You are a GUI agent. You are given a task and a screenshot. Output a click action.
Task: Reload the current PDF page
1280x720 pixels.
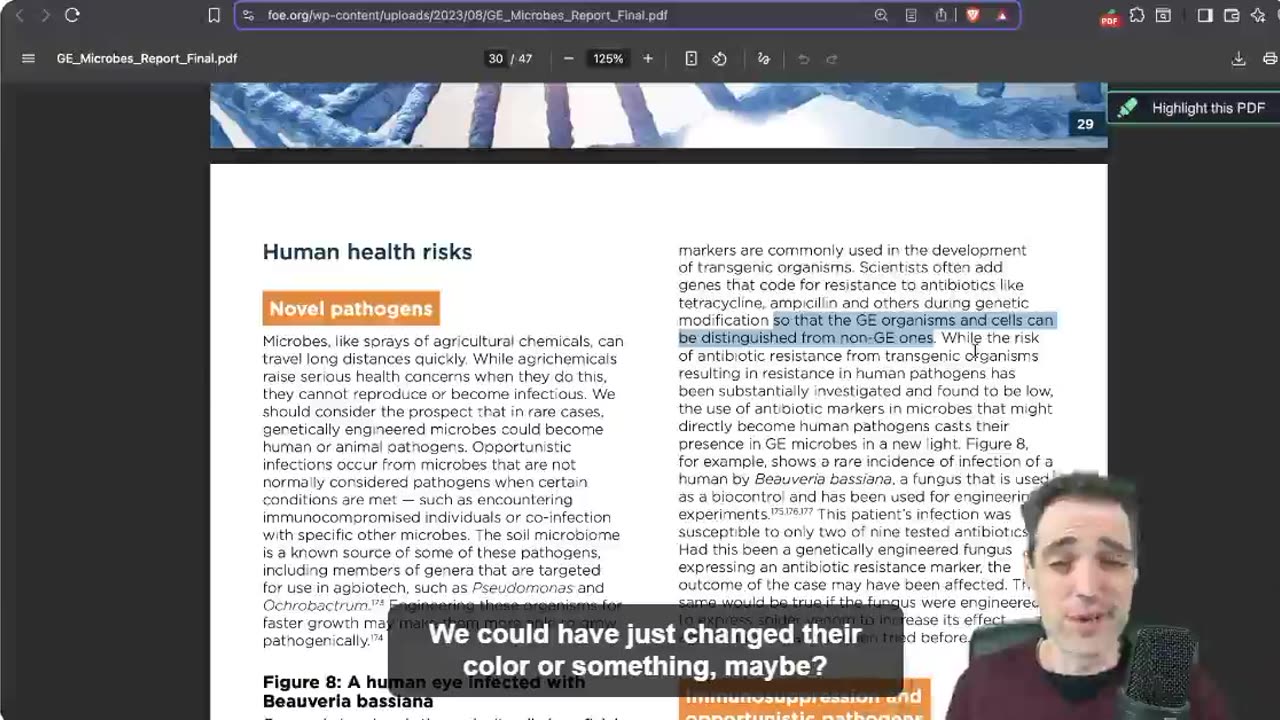72,15
